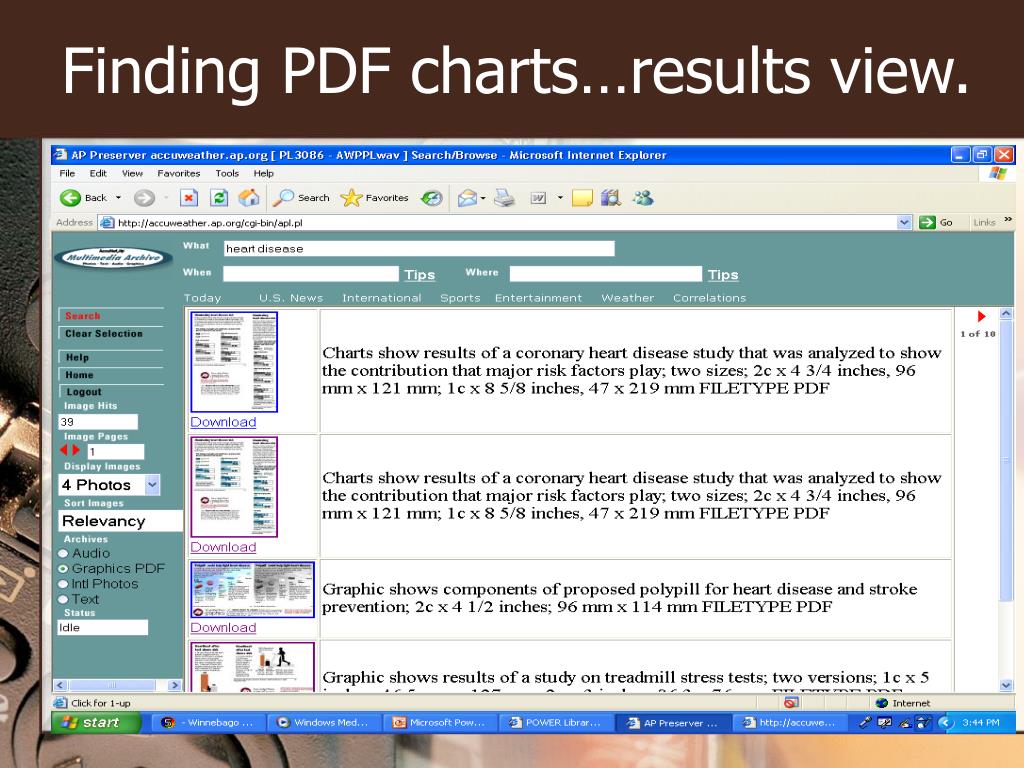Click the Research books toolbar icon
Viewport: 1024px width, 768px height.
[x=611, y=198]
